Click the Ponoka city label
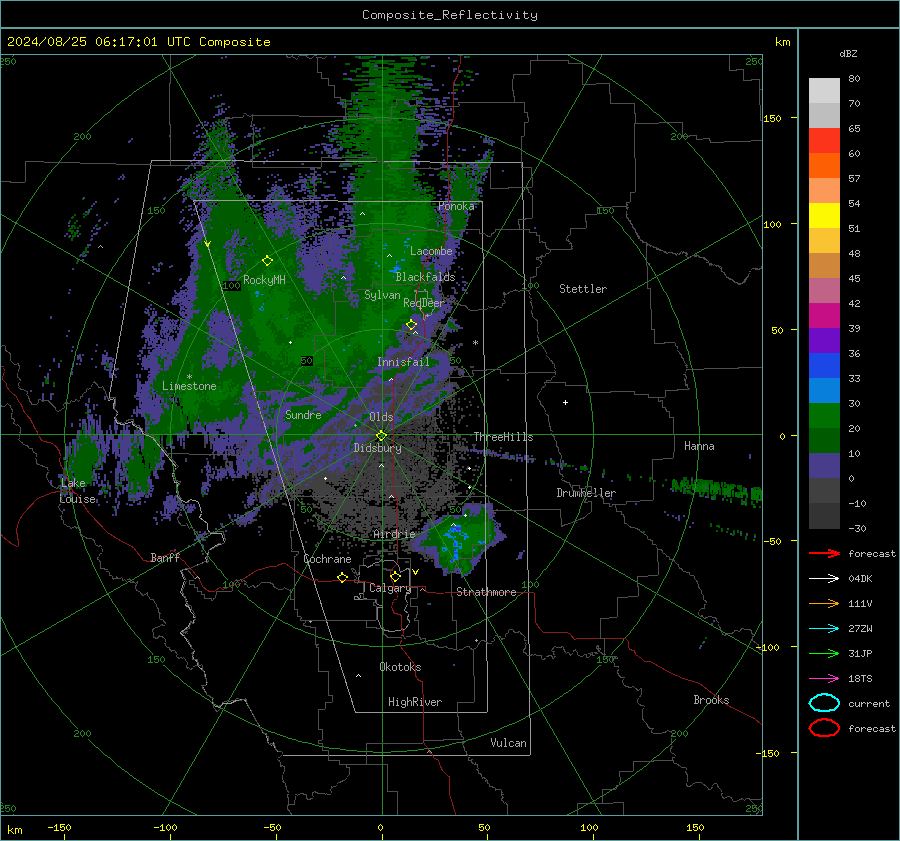900x841 pixels. (456, 206)
